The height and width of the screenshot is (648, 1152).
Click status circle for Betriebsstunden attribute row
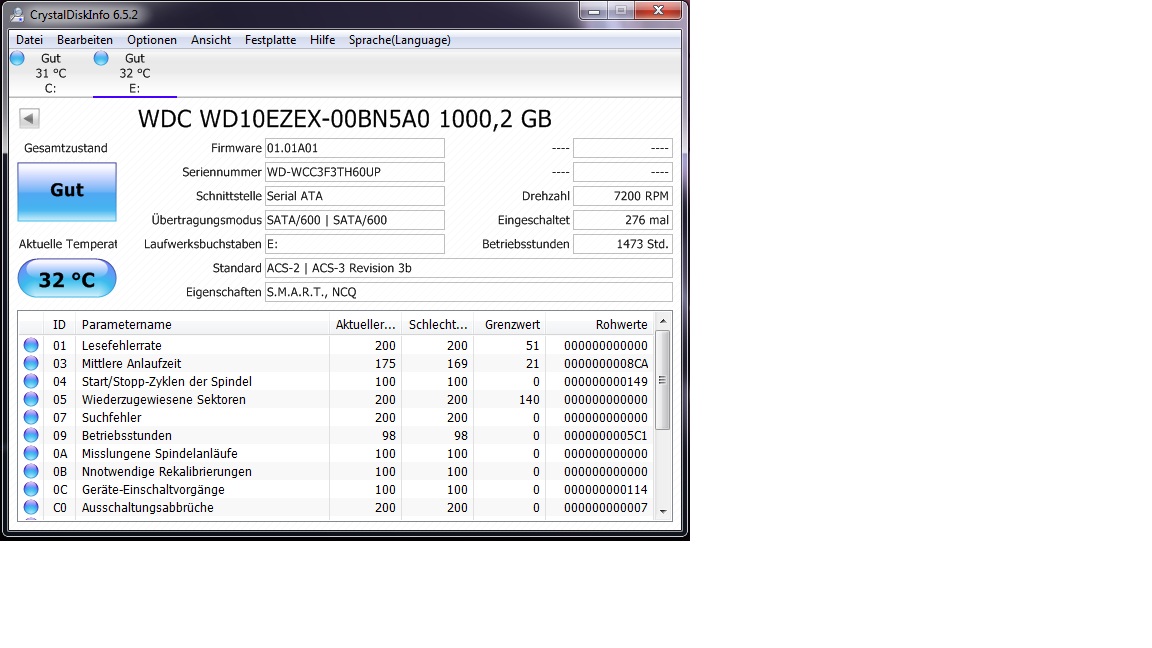pyautogui.click(x=31, y=435)
